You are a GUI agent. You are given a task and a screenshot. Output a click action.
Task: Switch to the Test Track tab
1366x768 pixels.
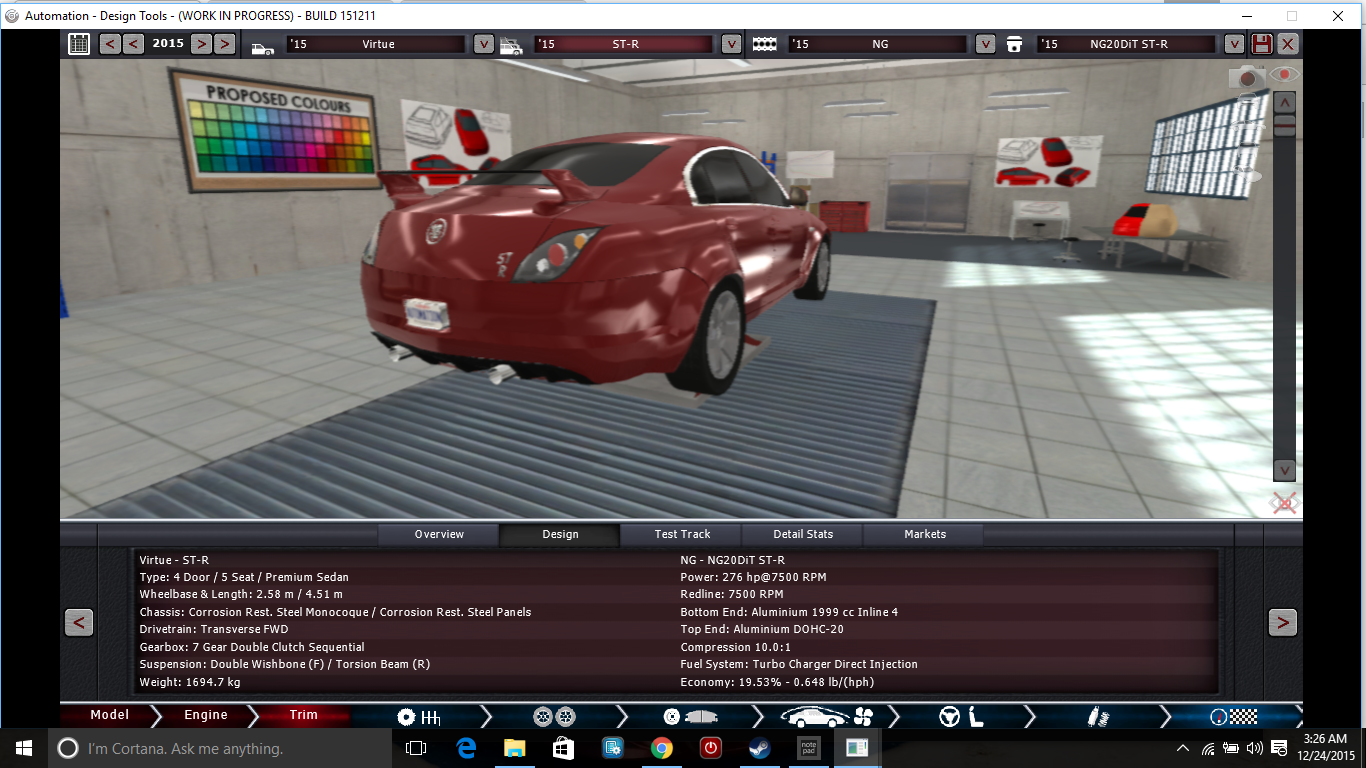(x=682, y=534)
